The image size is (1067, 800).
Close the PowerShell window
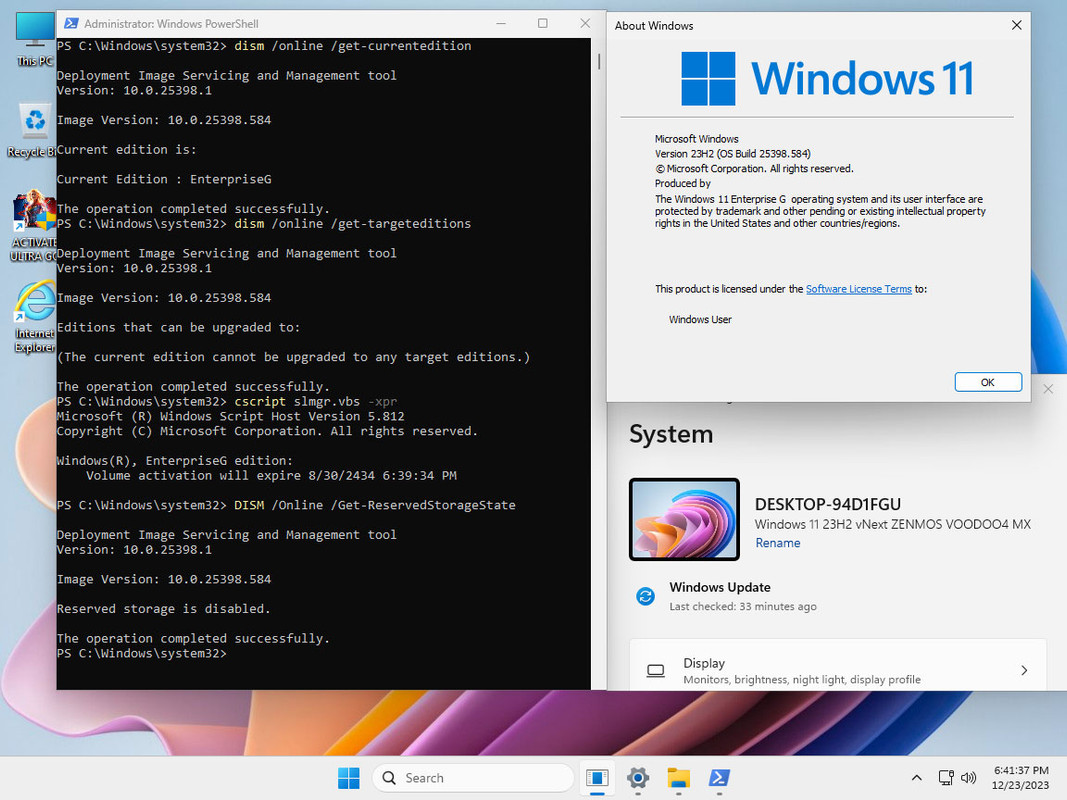(585, 23)
